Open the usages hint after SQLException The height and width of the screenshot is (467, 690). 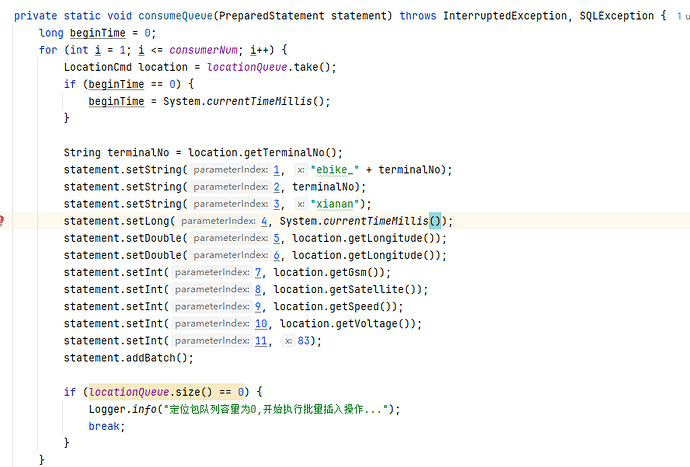tap(679, 17)
